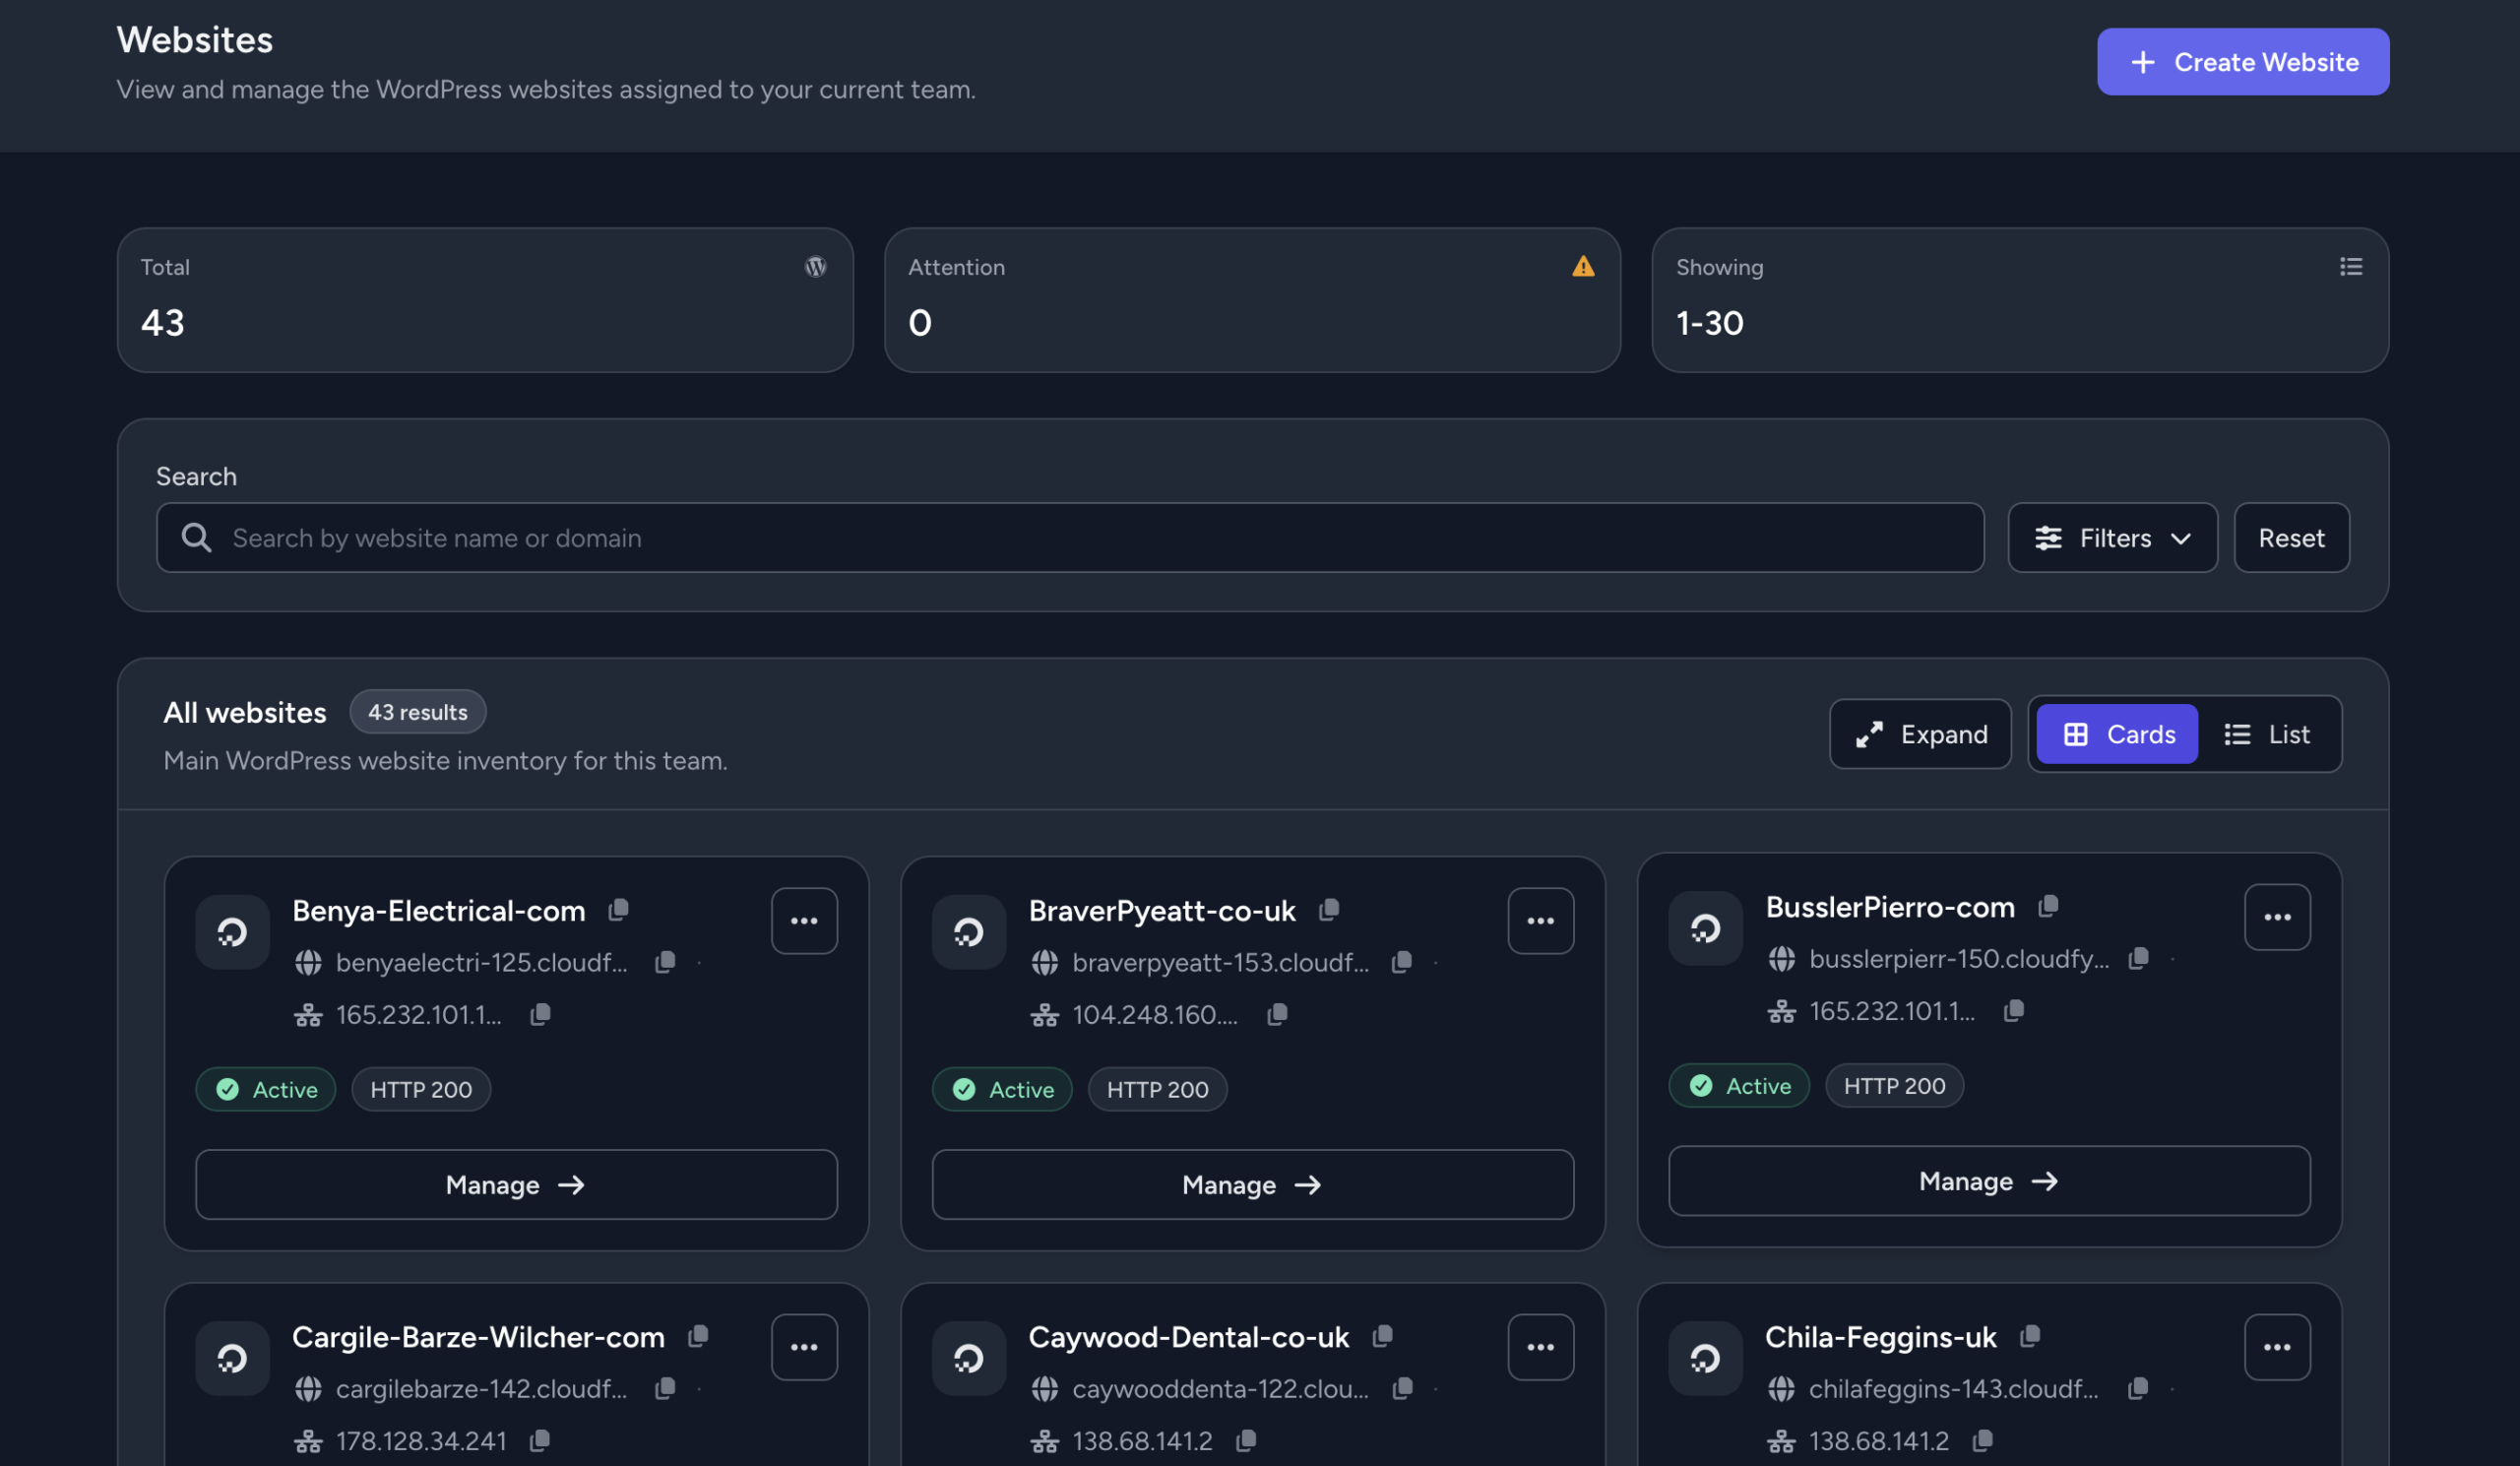
Task: Open Chila-Feggins-uk more options menu
Action: click(x=2277, y=1346)
